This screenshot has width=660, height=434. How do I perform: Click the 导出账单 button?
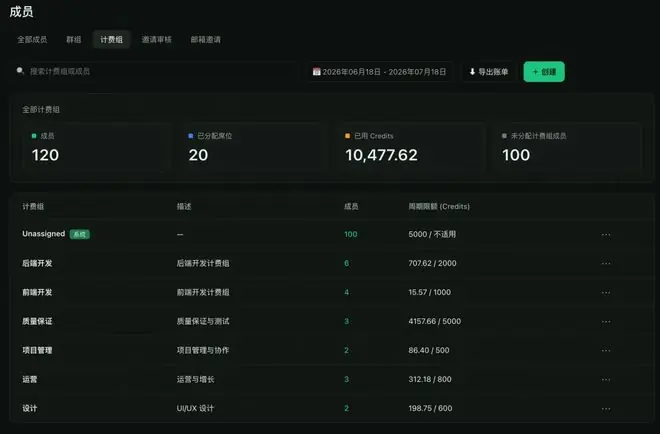489,72
